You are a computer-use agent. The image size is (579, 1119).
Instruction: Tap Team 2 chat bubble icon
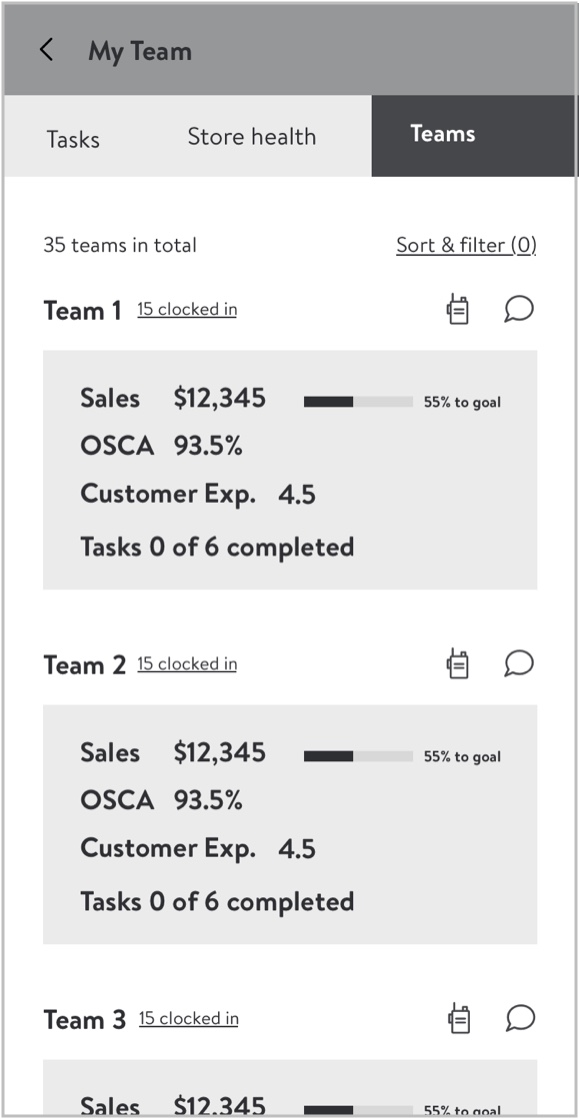tap(519, 664)
